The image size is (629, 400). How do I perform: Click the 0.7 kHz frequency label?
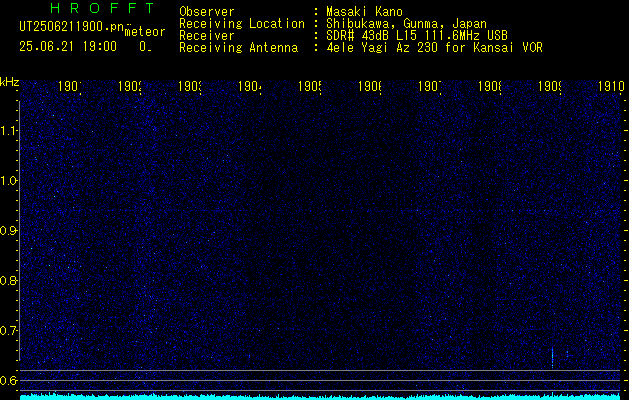coord(9,331)
